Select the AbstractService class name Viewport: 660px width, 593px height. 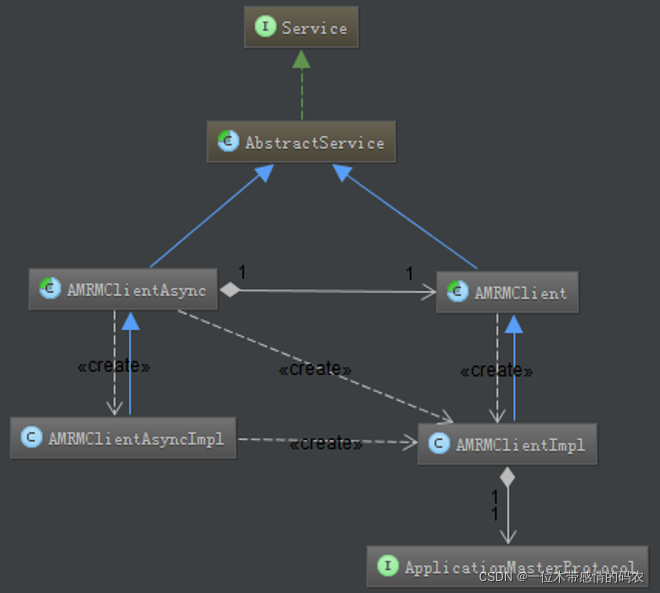click(x=314, y=143)
